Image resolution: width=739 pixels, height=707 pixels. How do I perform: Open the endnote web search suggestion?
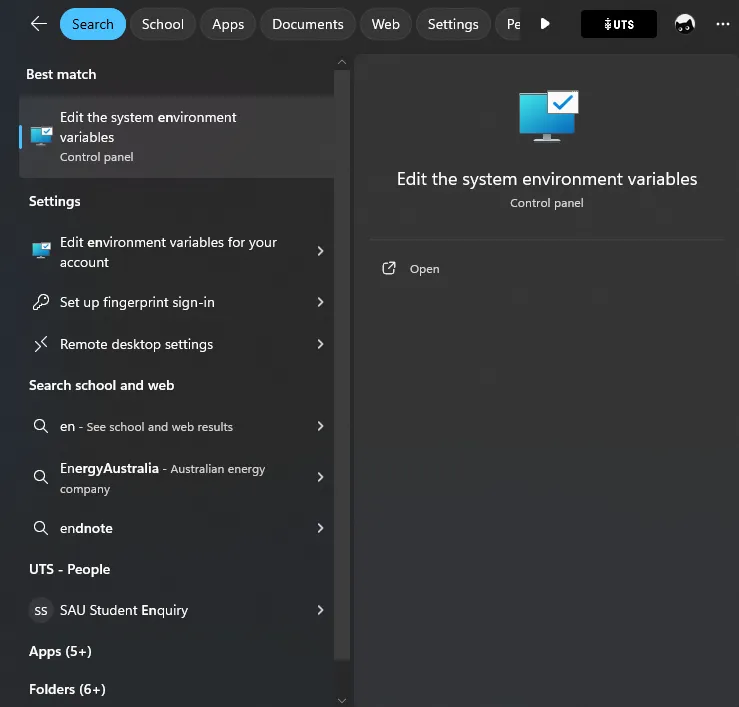pos(86,528)
